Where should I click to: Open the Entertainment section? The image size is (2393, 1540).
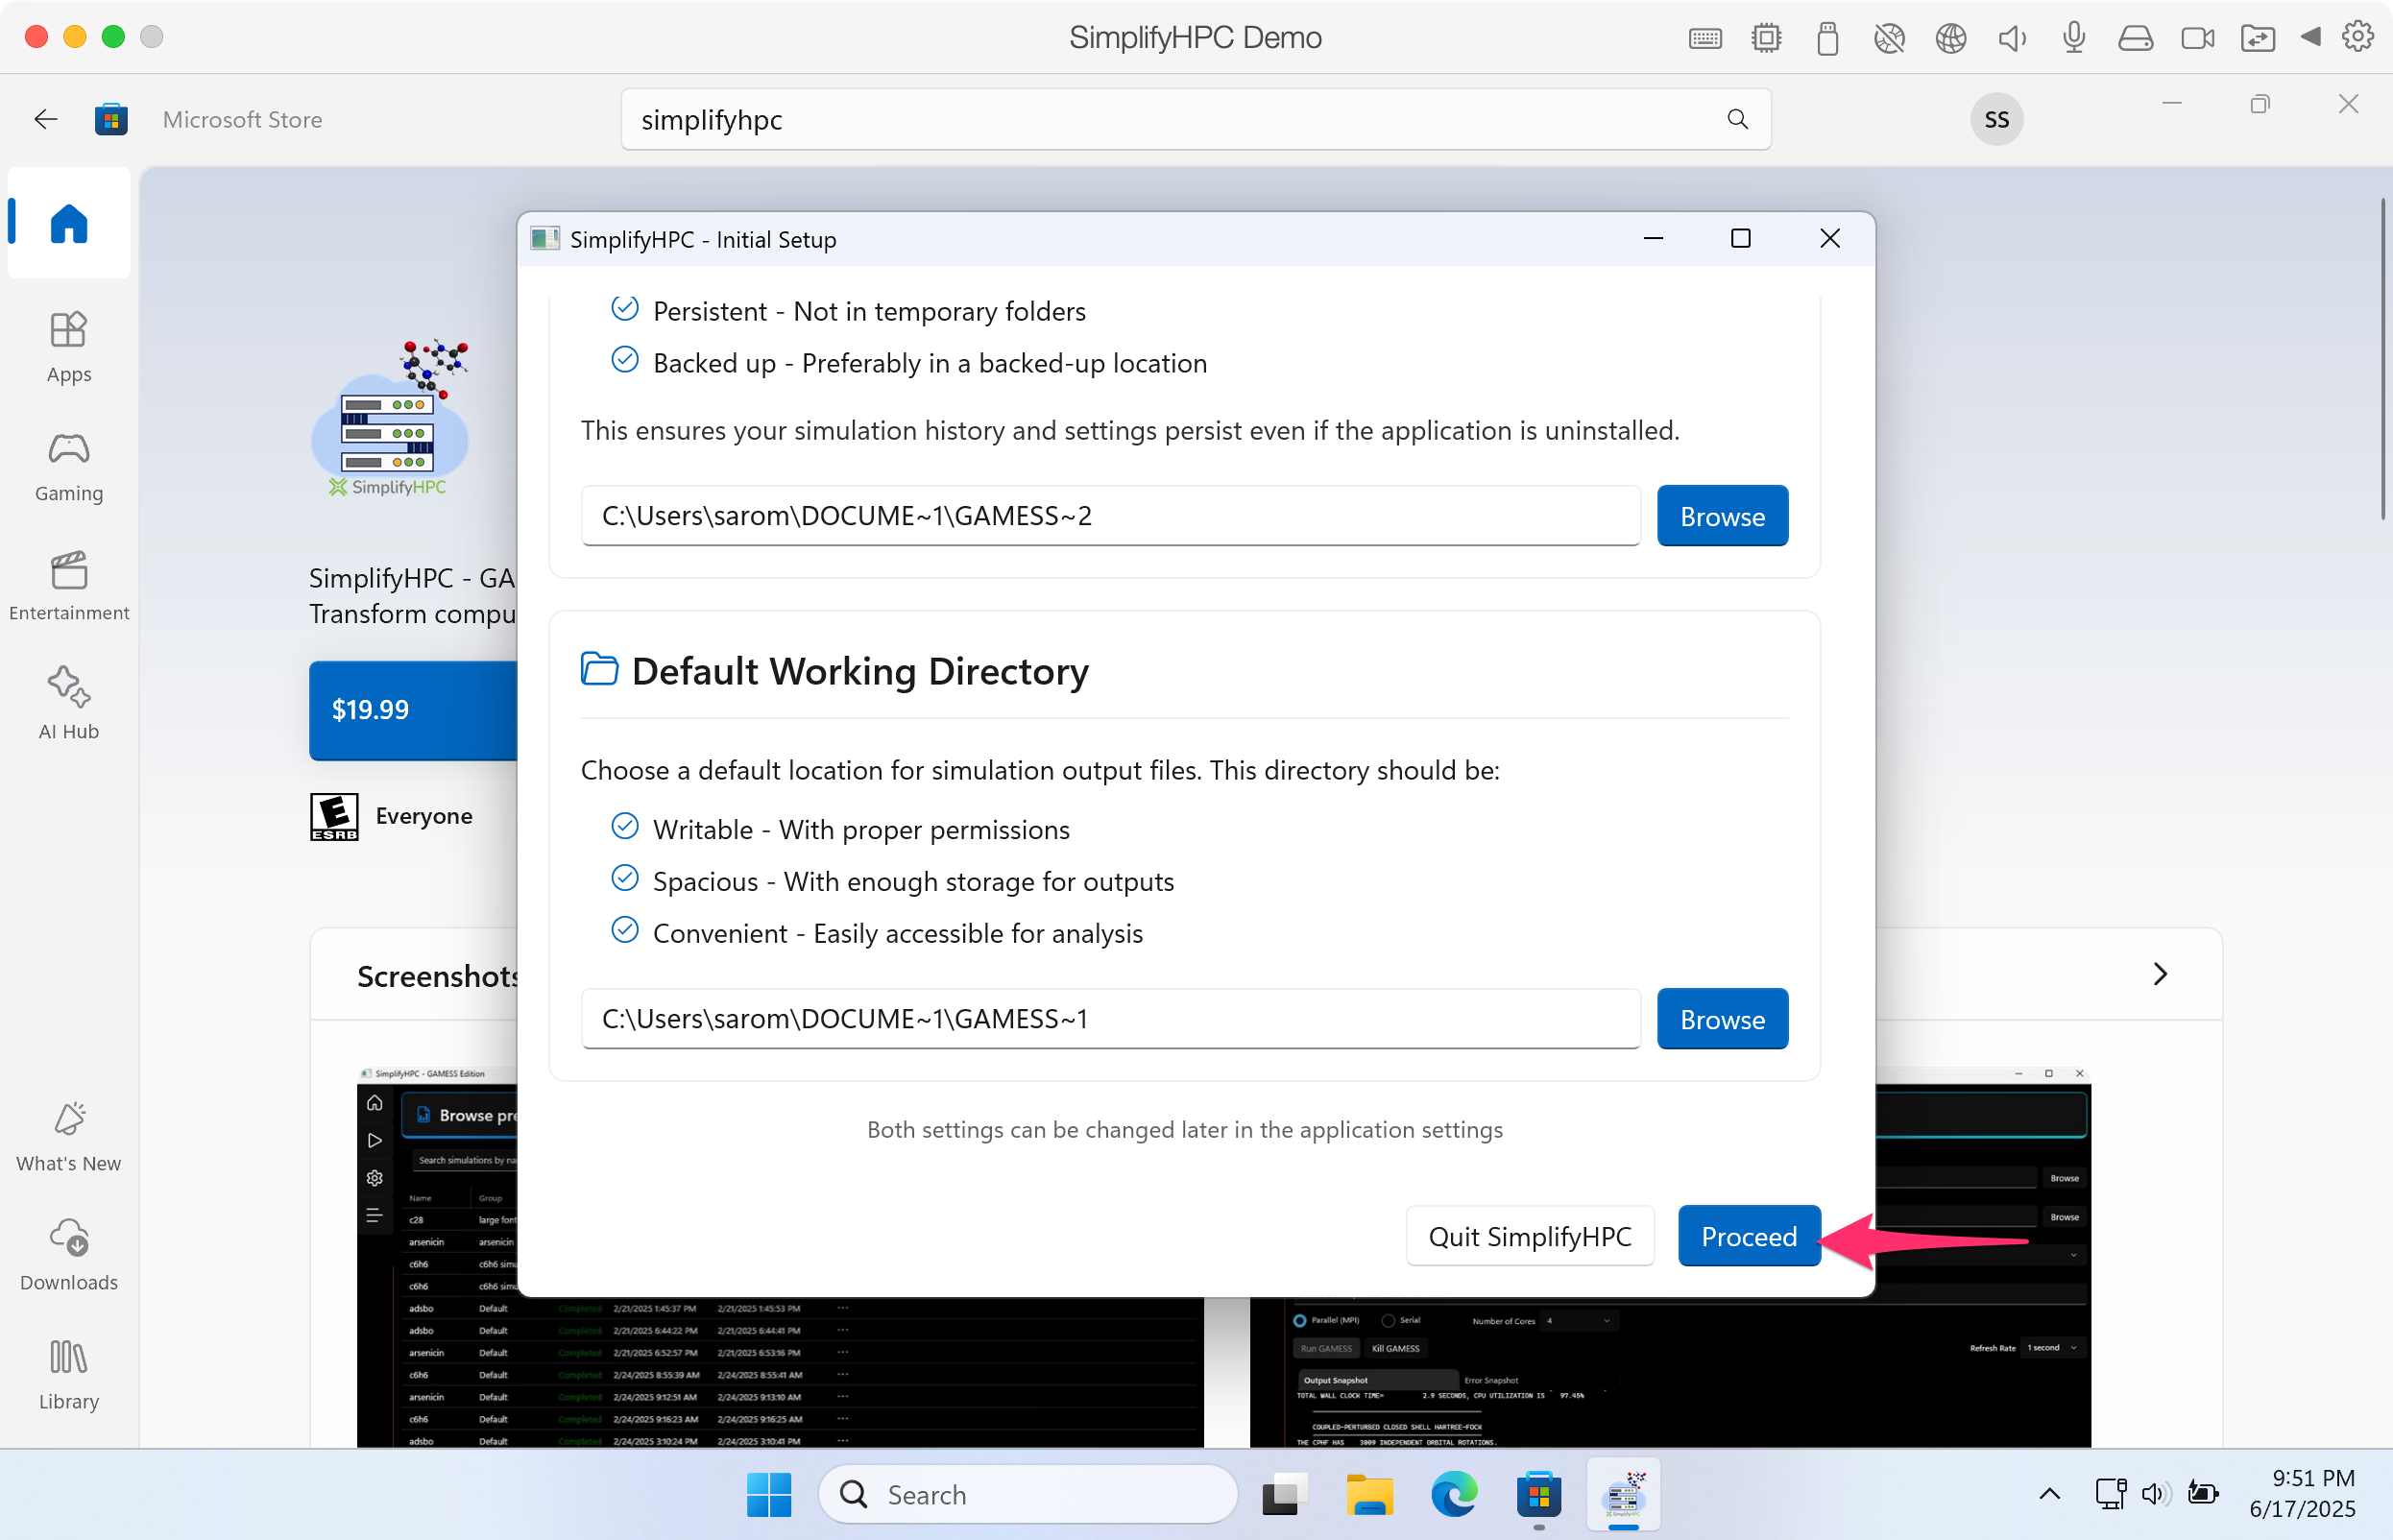coord(68,584)
